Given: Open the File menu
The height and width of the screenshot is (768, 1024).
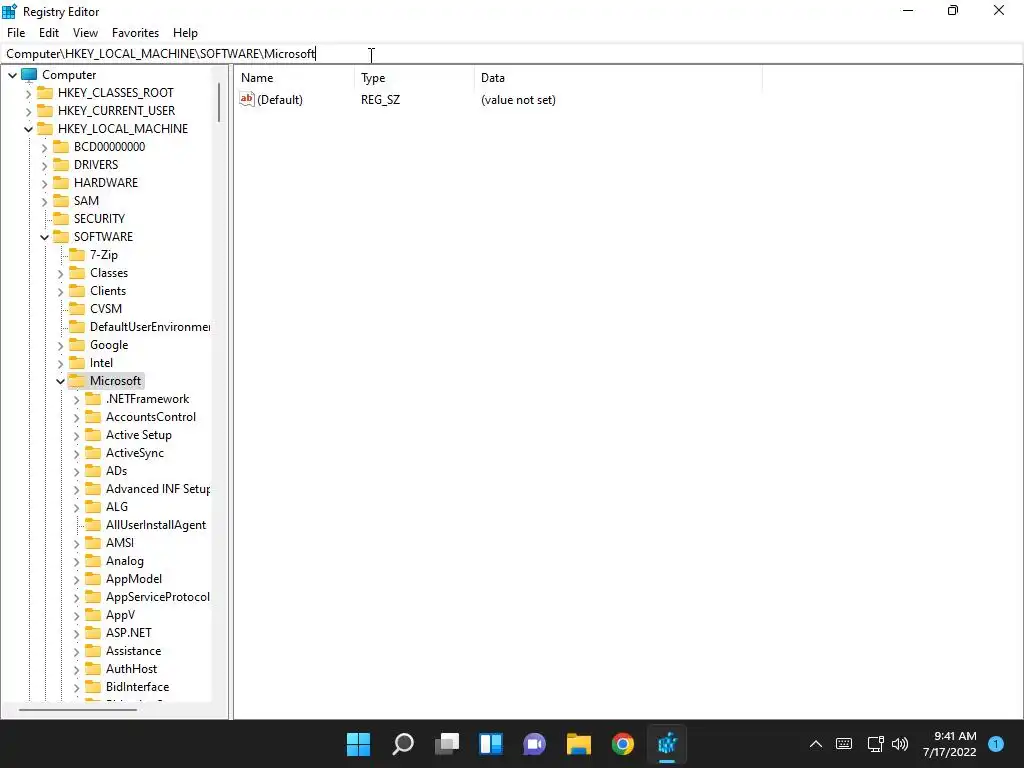Looking at the screenshot, I should point(16,33).
